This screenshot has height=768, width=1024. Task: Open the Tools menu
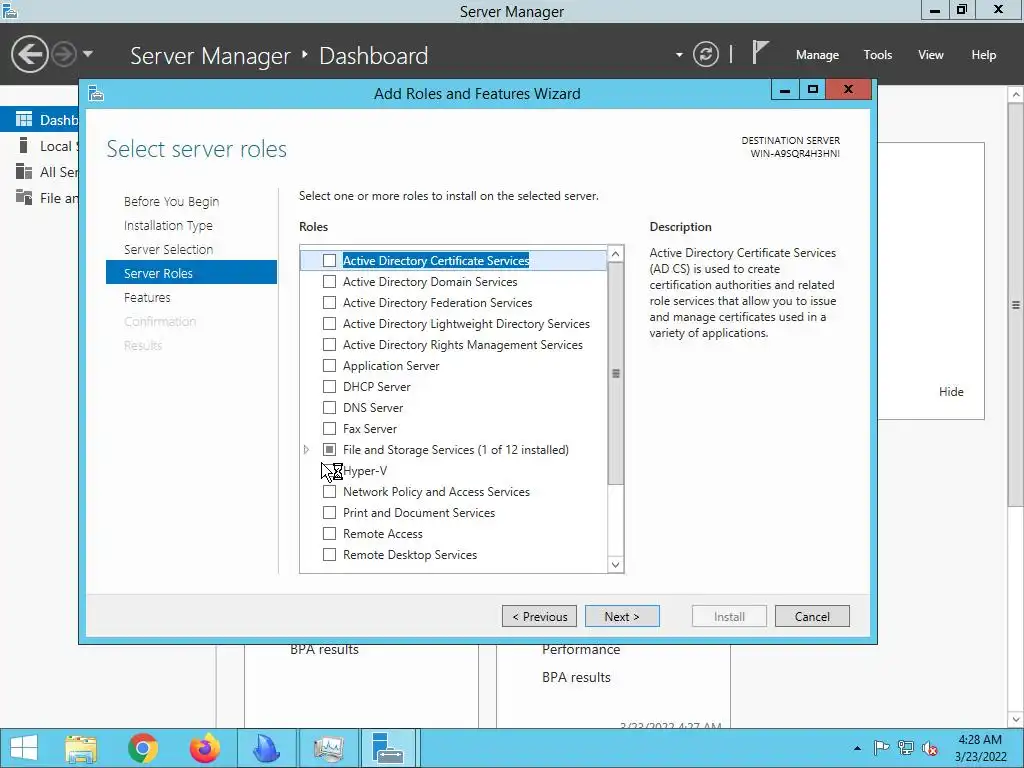(x=878, y=55)
